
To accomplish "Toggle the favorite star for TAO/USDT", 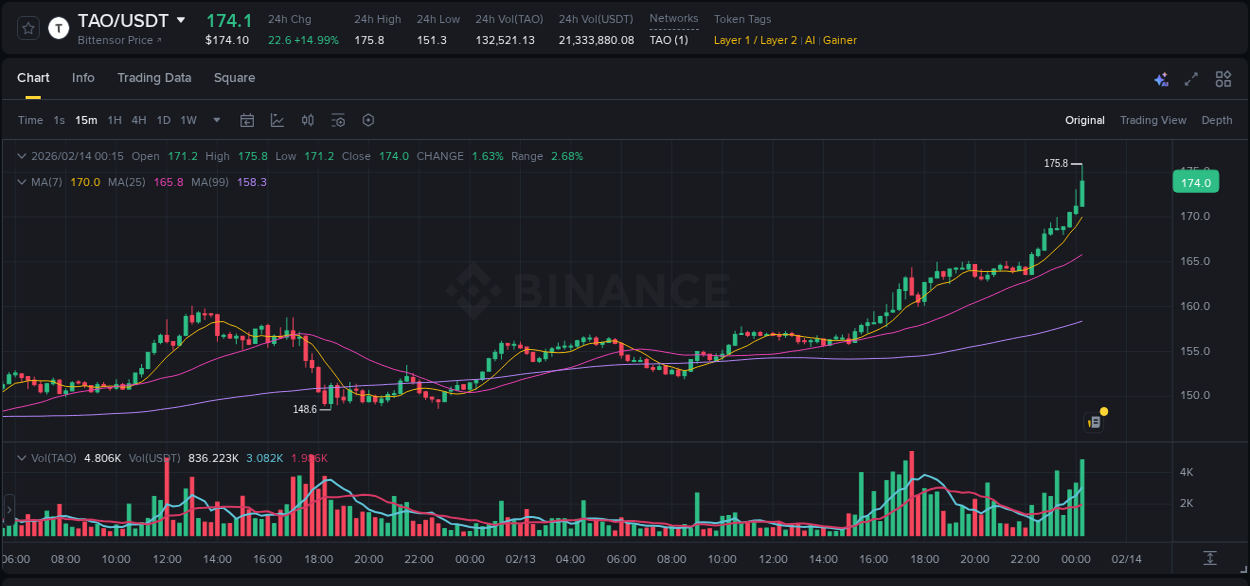I will [28, 28].
